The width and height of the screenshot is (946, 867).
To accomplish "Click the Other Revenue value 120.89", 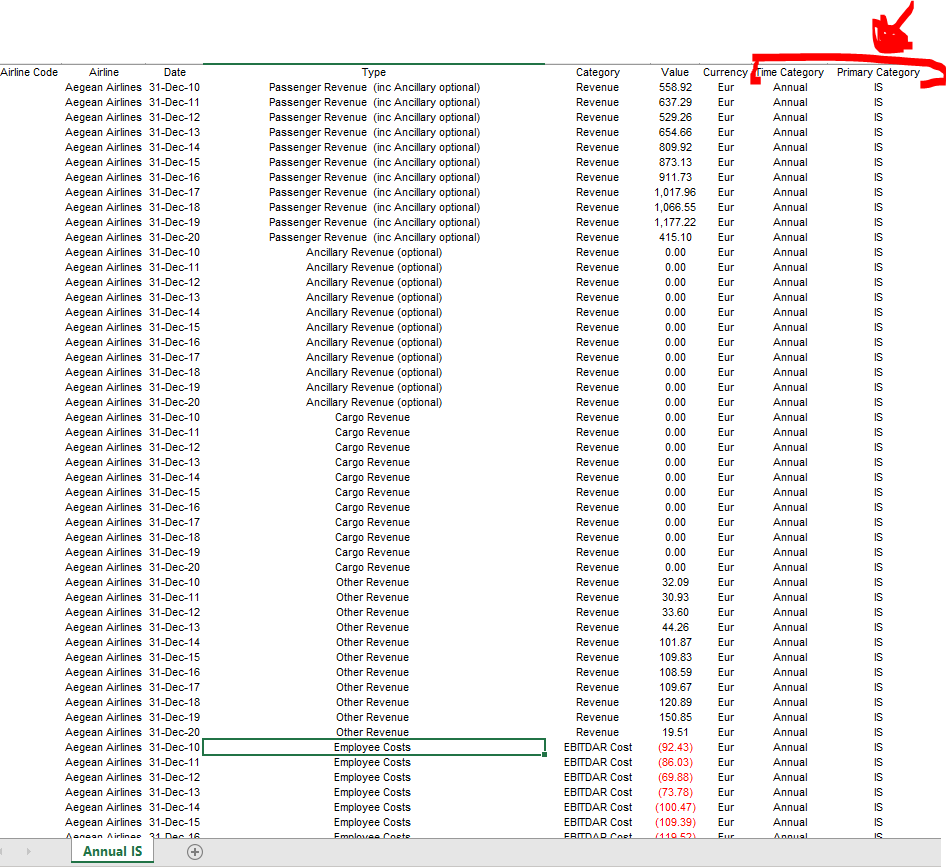I will [x=675, y=703].
